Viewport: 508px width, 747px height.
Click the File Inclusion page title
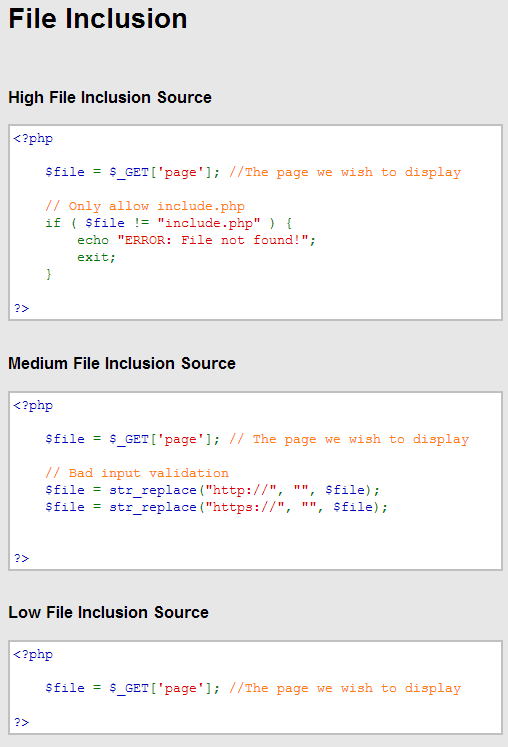tap(98, 19)
